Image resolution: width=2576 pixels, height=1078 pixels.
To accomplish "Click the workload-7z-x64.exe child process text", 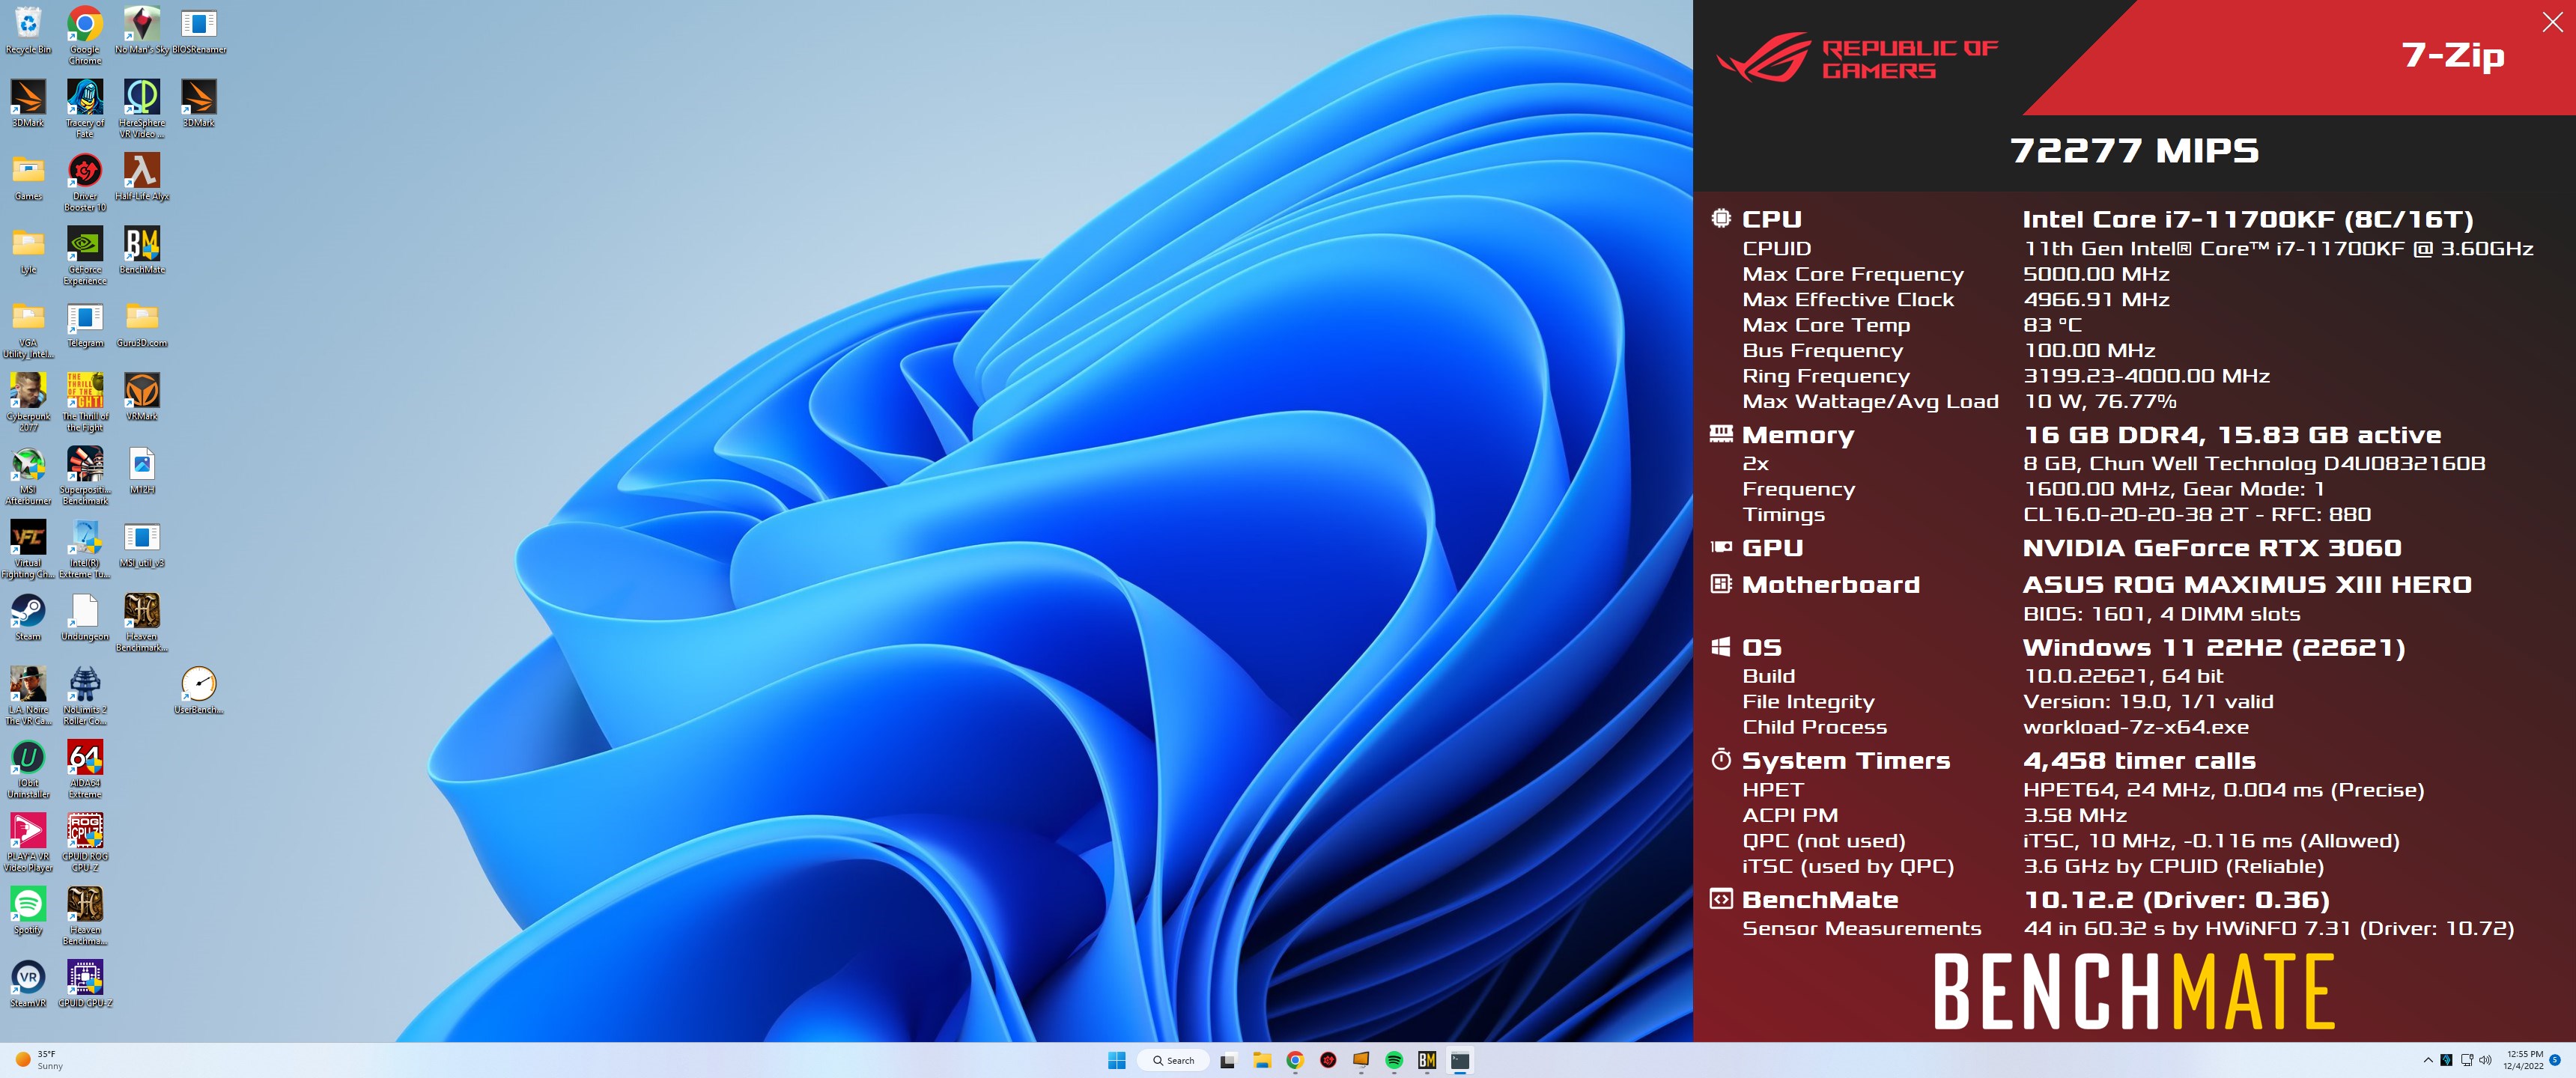I will 2135,728.
